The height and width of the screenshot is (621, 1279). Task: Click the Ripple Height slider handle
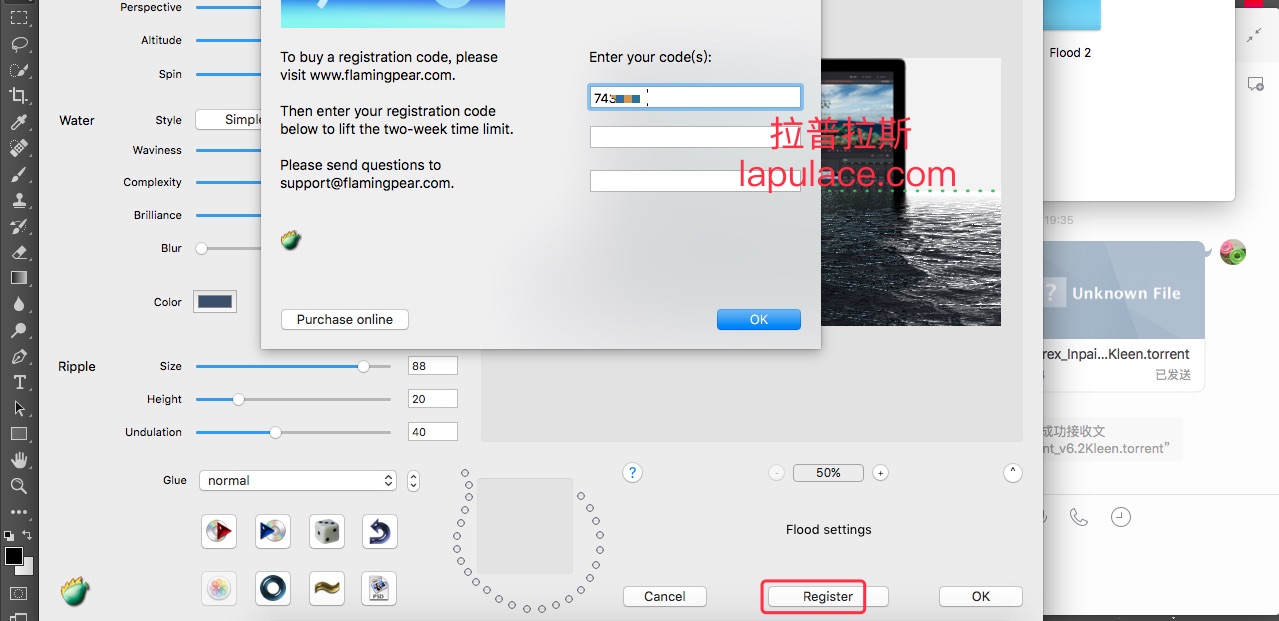(238, 400)
